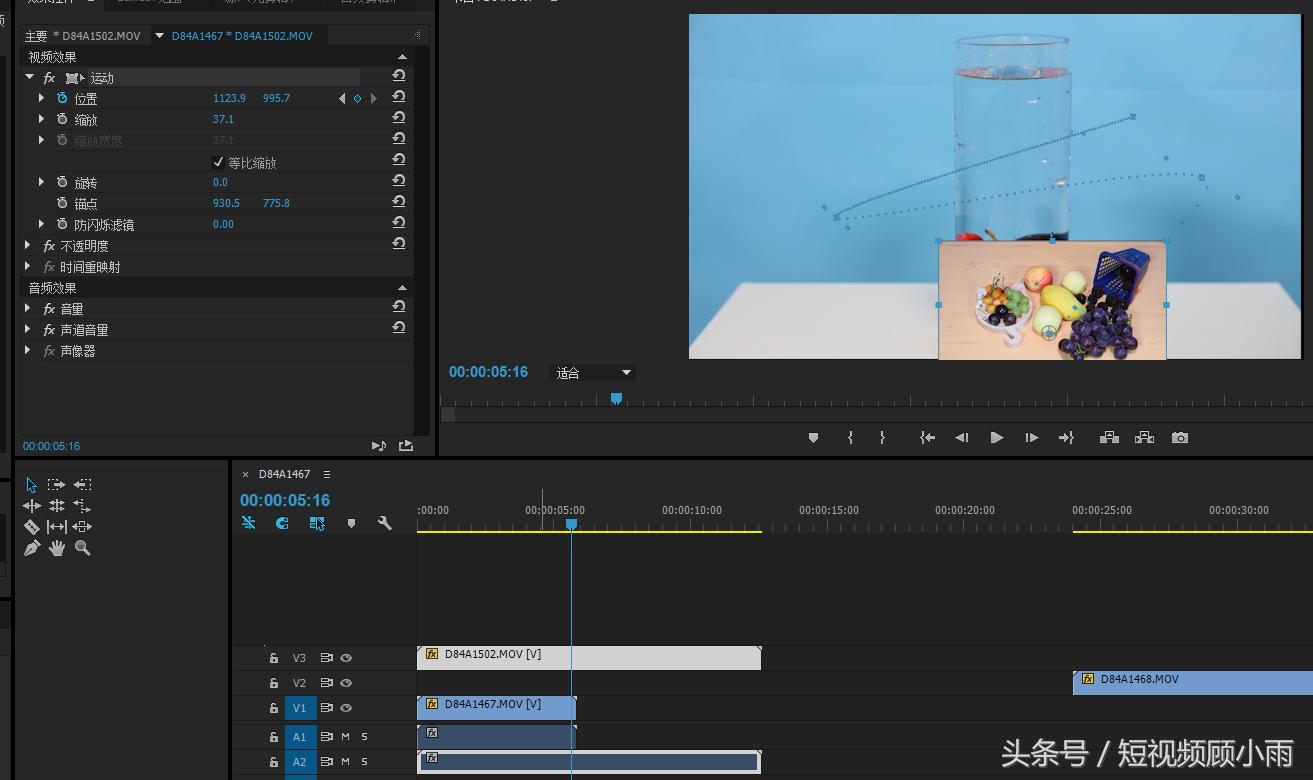1313x780 pixels.
Task: Select the D84A1467 sequence tab
Action: [284, 474]
